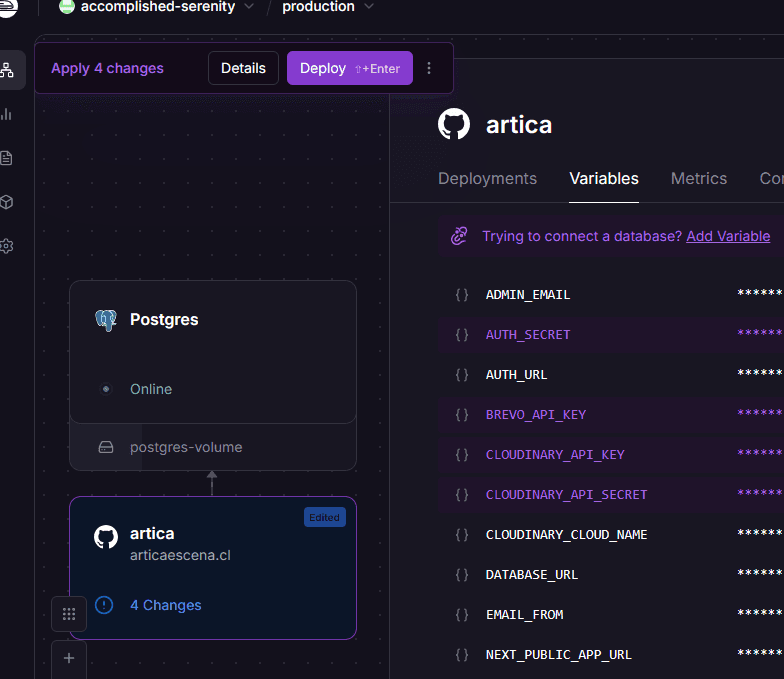784x679 pixels.
Task: Click the Apply 4 changes text
Action: coord(108,68)
